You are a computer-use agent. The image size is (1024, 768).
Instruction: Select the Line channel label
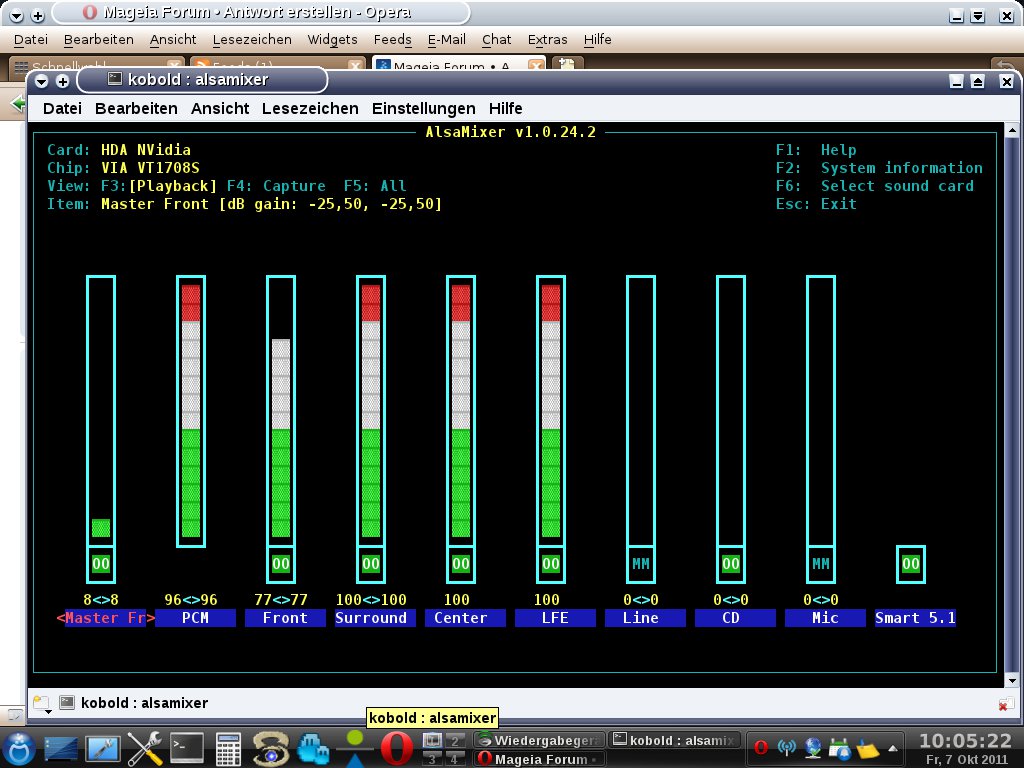[645, 618]
